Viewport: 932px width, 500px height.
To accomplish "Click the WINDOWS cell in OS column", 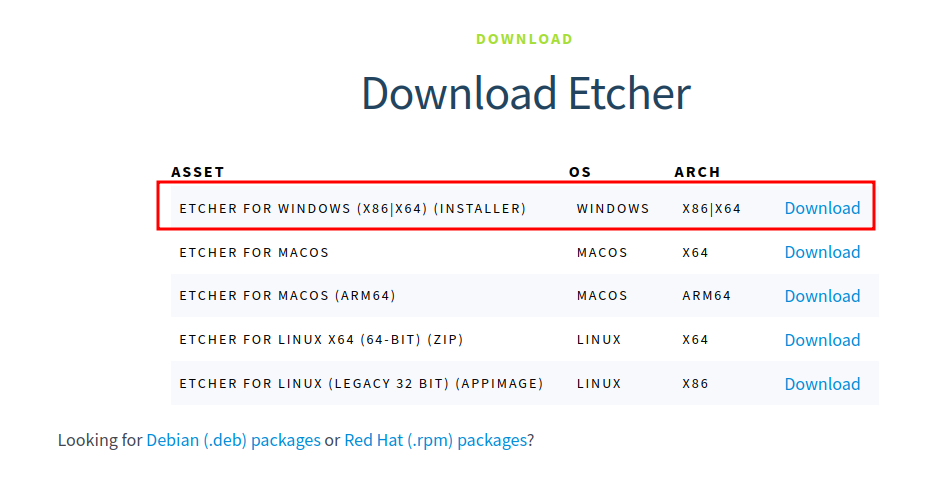I will tap(613, 209).
